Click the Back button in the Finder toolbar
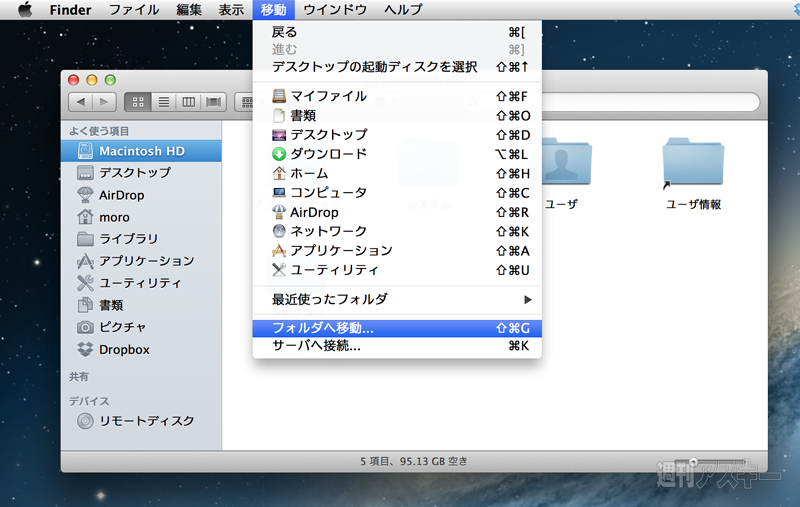The width and height of the screenshot is (800, 507). [79, 102]
